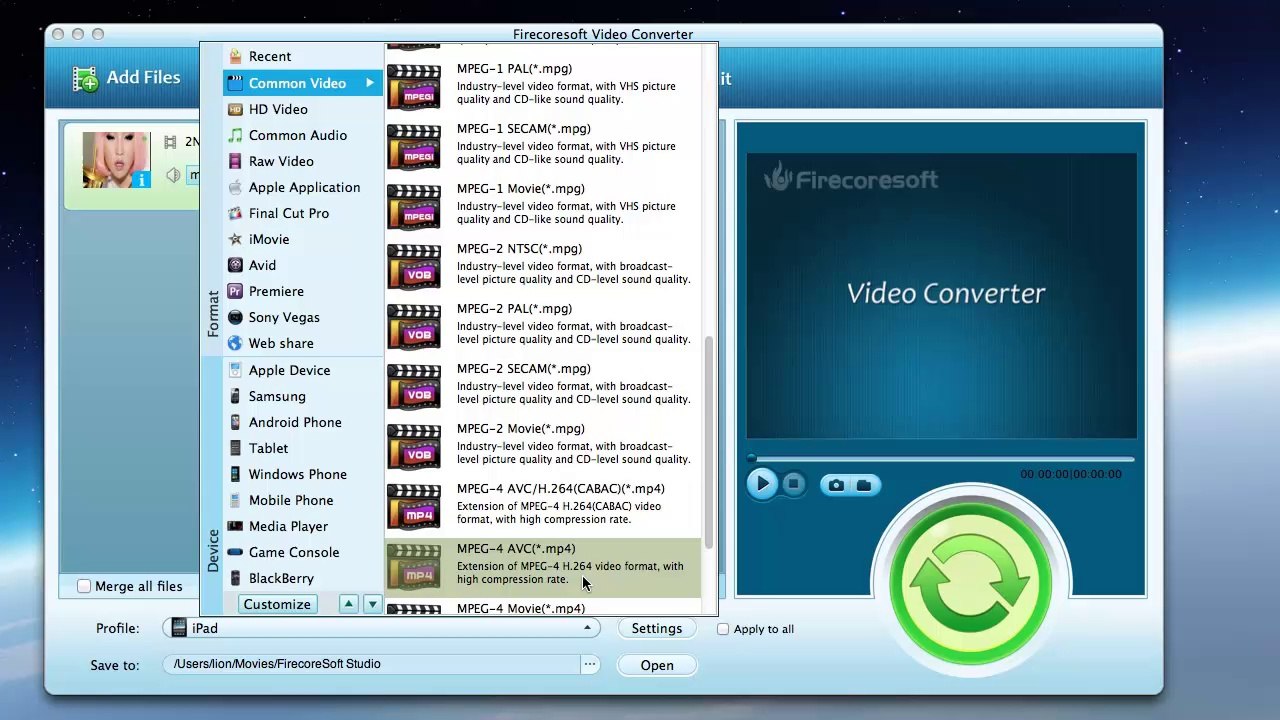
Task: Select the Common Video category
Action: [x=302, y=83]
